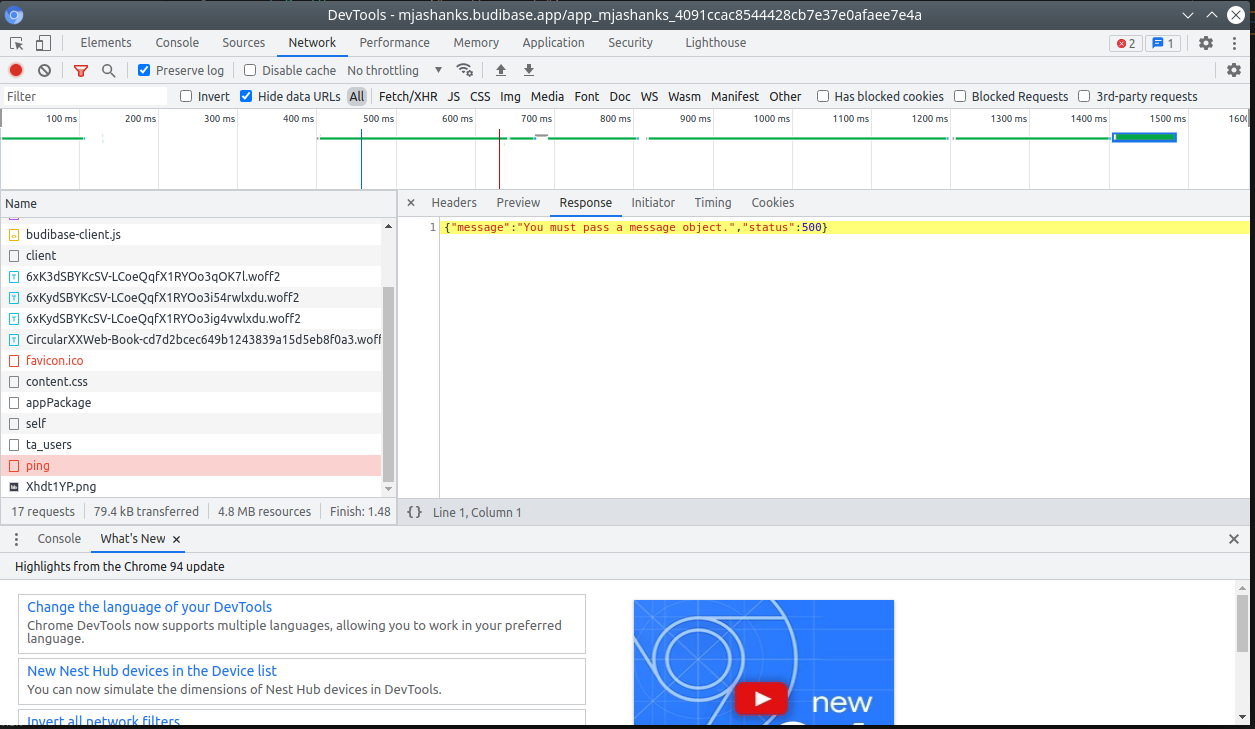Click the Filter text input
Image resolution: width=1255 pixels, height=729 pixels.
(85, 96)
